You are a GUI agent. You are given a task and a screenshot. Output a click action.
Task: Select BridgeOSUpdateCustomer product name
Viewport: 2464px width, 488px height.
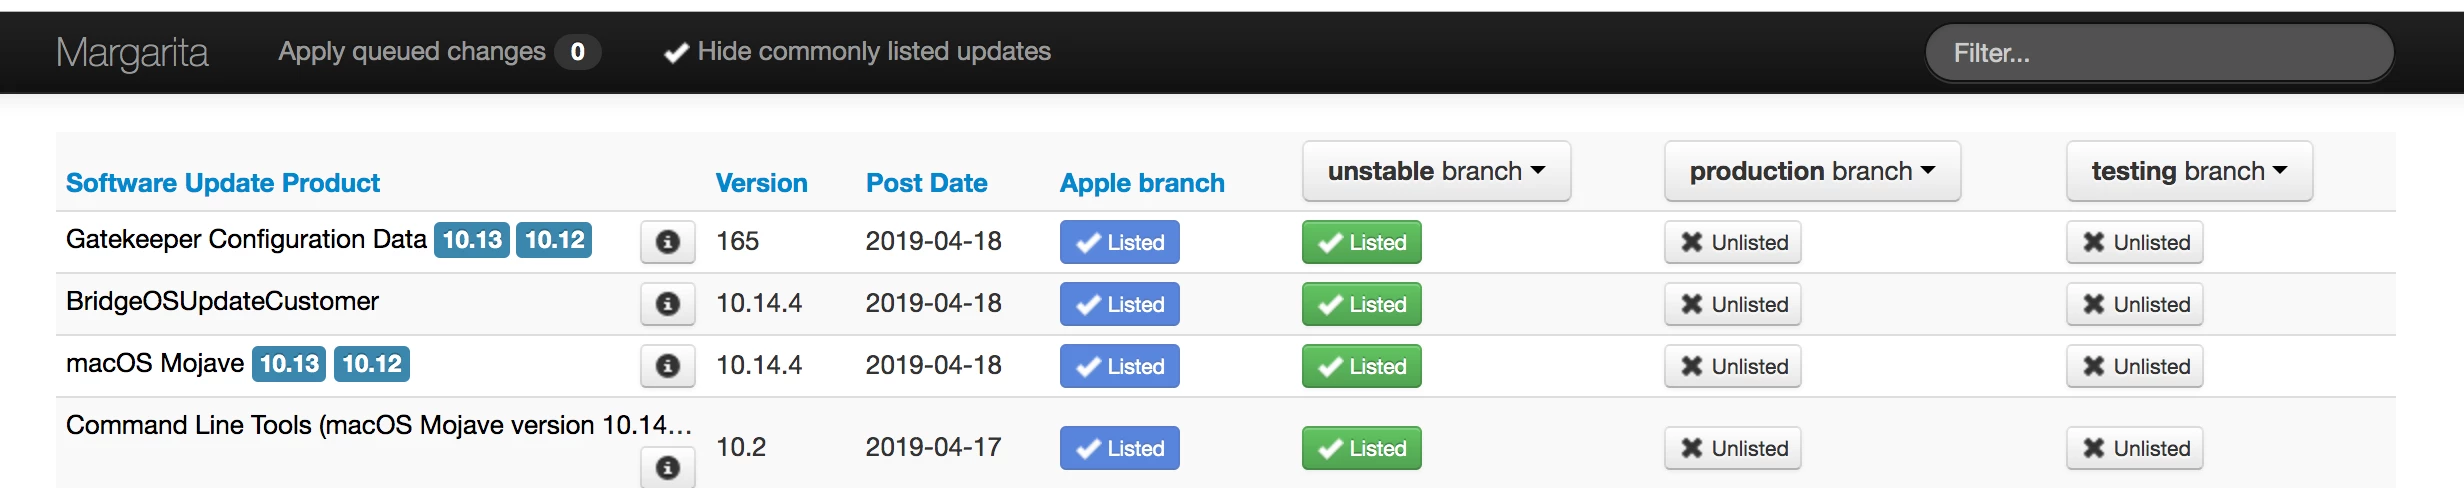[x=222, y=301]
